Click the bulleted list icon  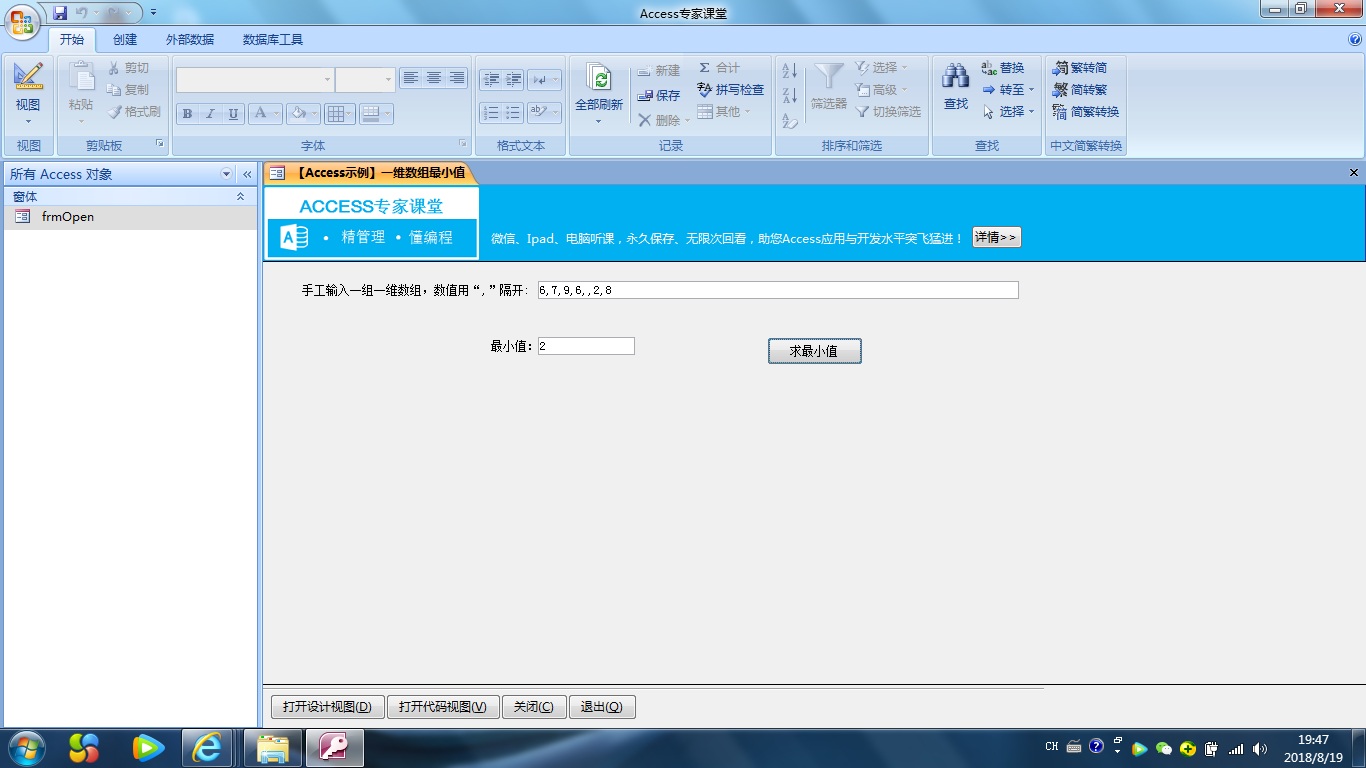[513, 113]
